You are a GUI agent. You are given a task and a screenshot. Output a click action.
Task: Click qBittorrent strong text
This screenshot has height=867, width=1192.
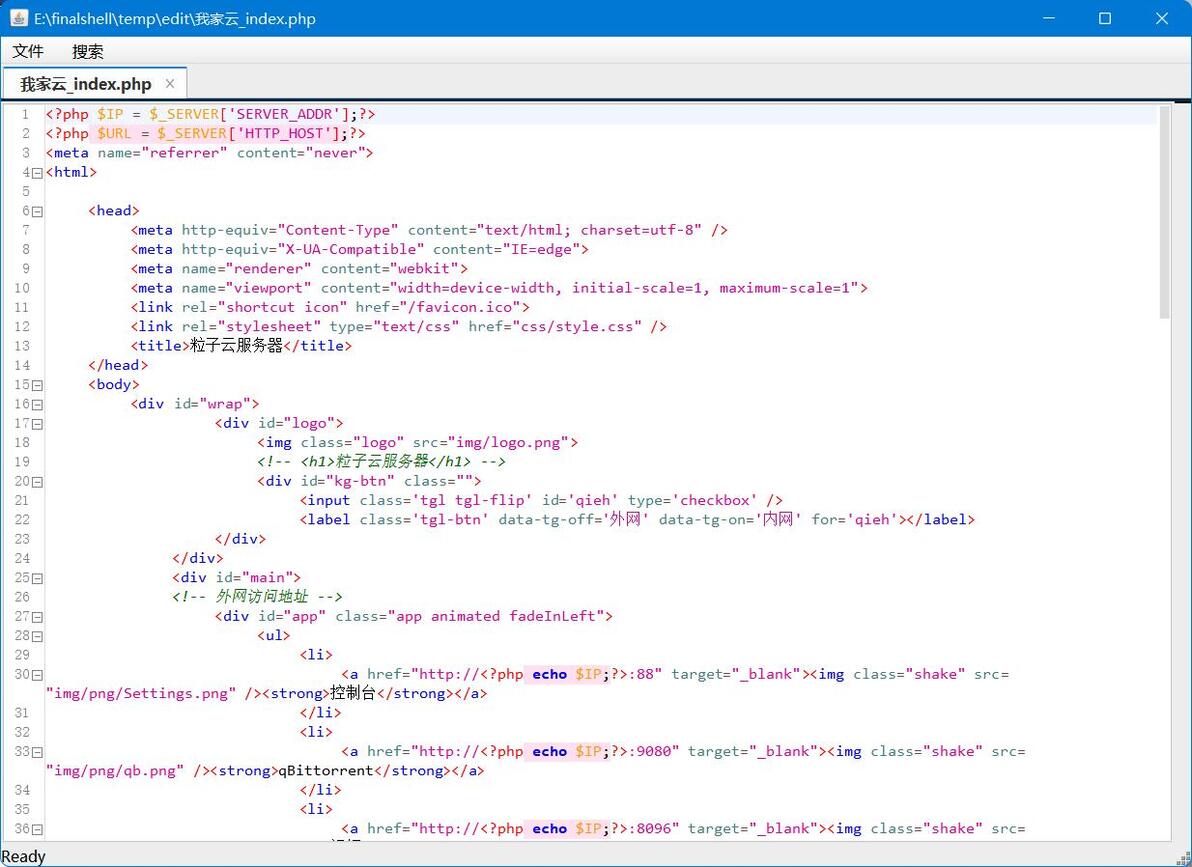[326, 770]
